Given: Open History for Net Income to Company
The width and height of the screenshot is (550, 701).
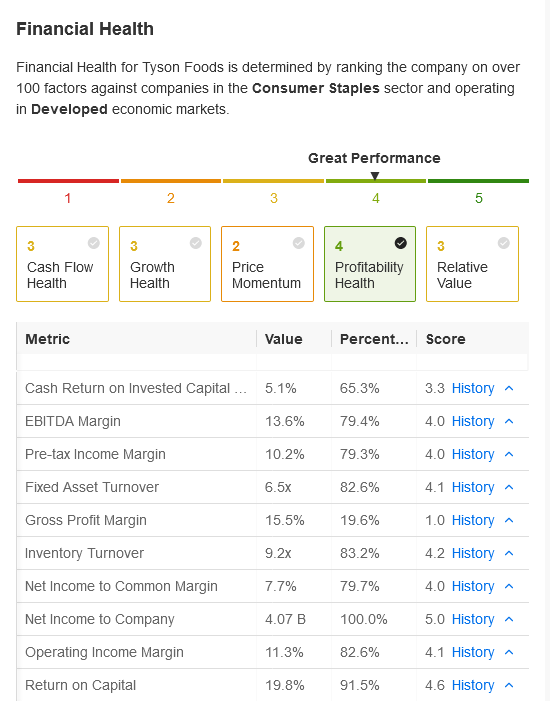Looking at the screenshot, I should (x=473, y=619).
